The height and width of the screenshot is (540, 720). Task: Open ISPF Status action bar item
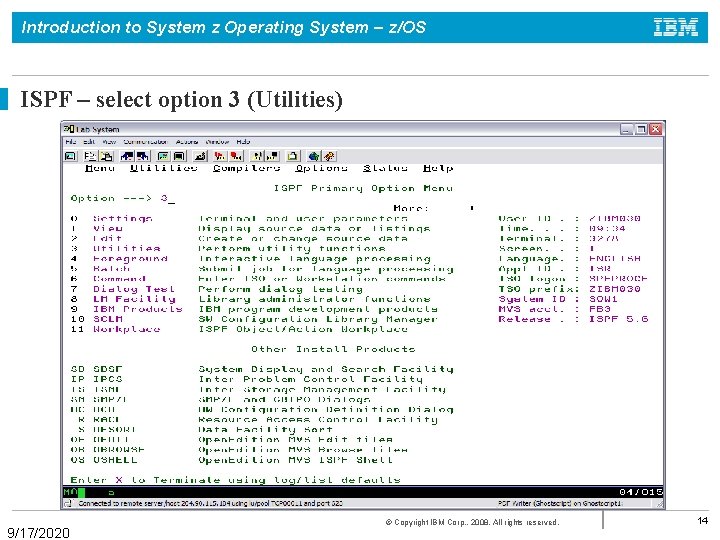[x=385, y=169]
